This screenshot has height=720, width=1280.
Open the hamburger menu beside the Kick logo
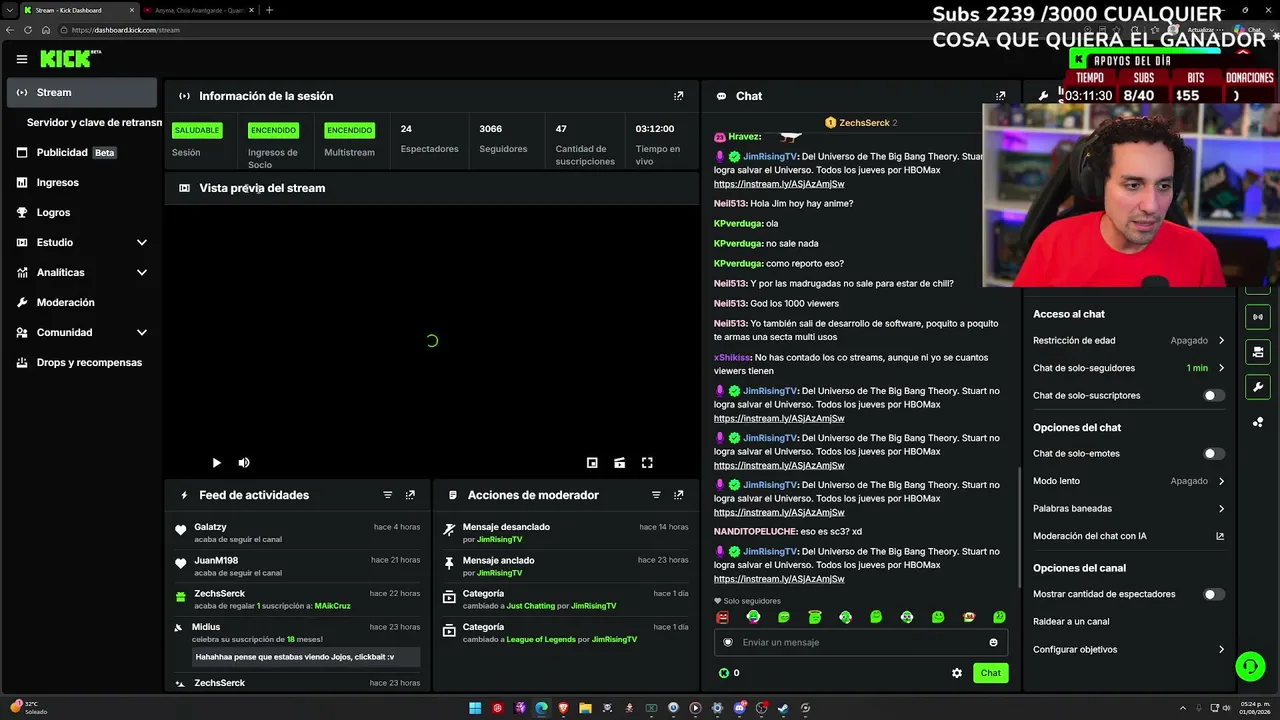(22, 59)
